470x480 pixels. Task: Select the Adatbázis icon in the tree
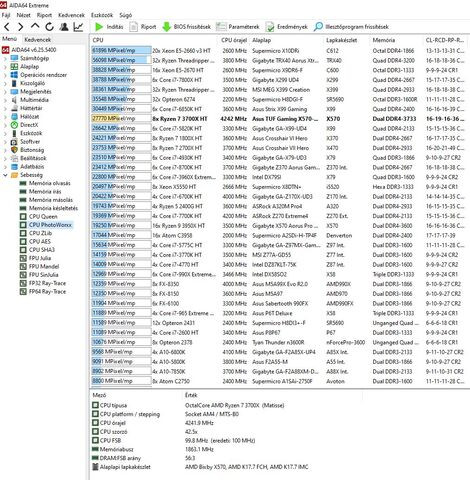pyautogui.click(x=14, y=167)
